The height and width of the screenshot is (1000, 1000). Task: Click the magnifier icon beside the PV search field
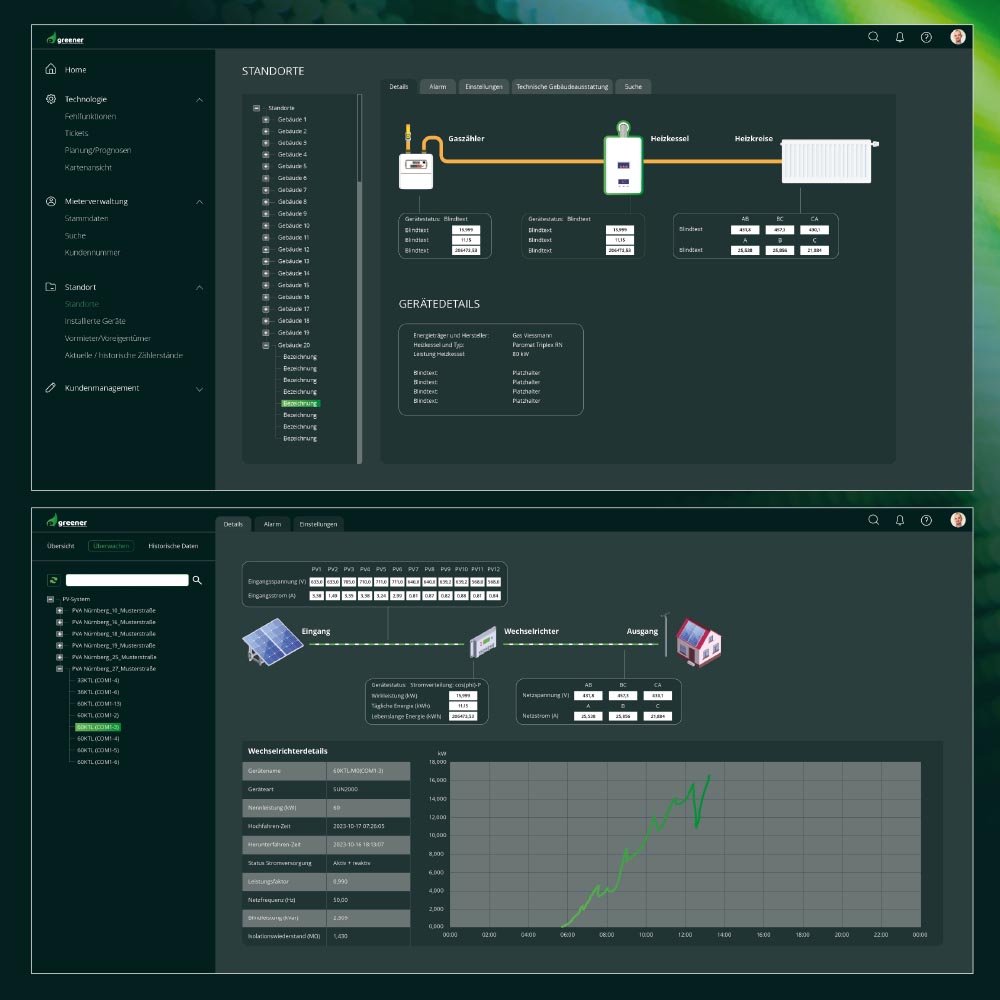point(197,580)
